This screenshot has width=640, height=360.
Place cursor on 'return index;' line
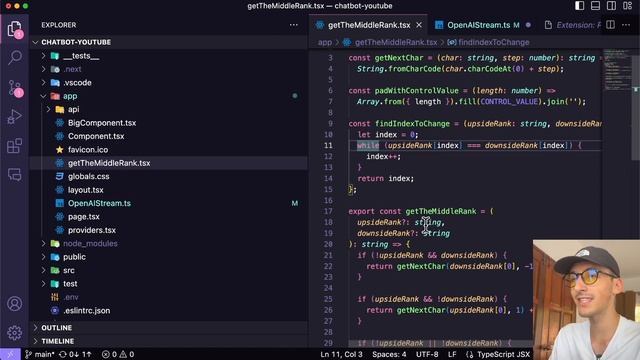click(x=386, y=178)
